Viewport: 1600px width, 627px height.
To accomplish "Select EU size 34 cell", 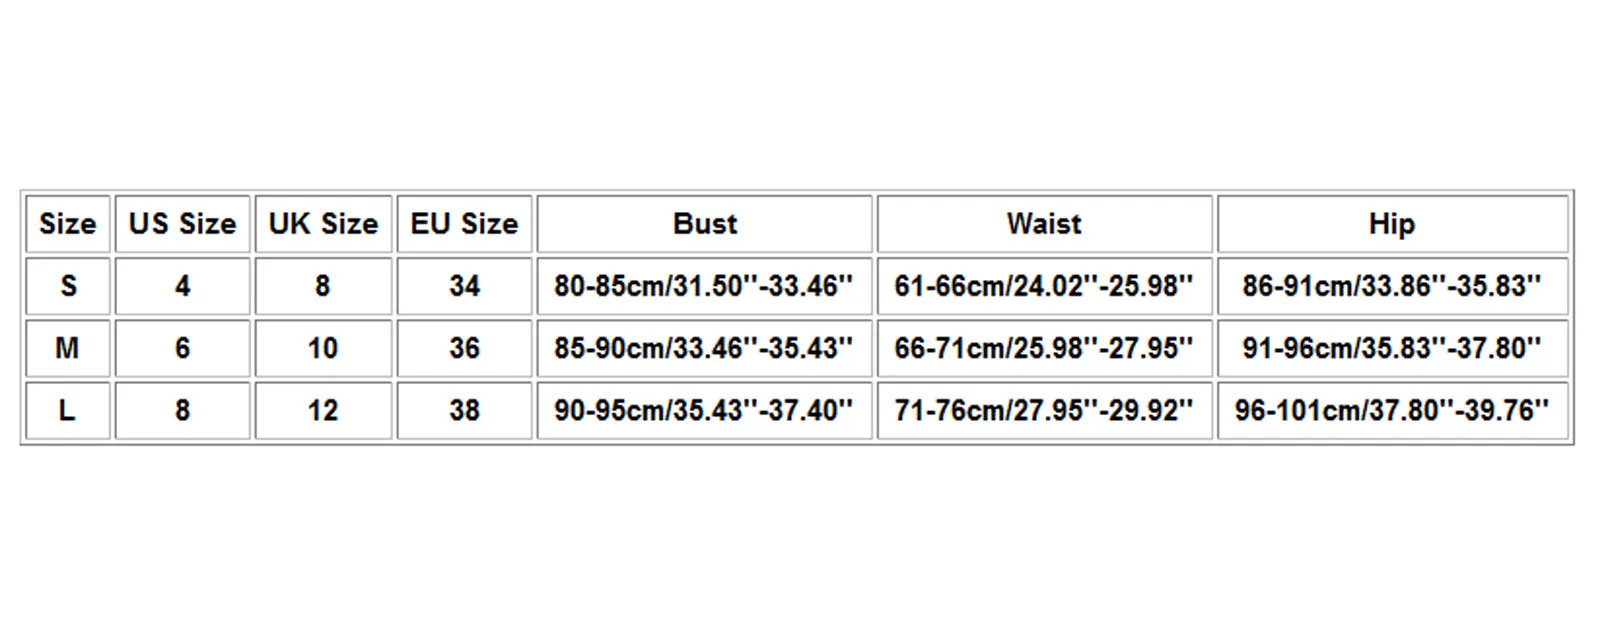I will [x=464, y=286].
